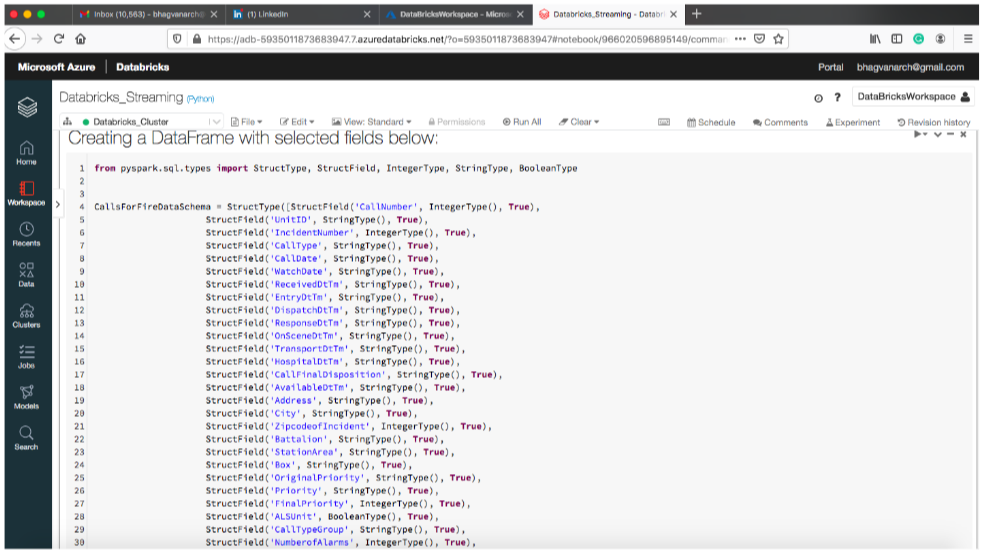
Task: Open the page actions three-dot menu
Action: 740,39
